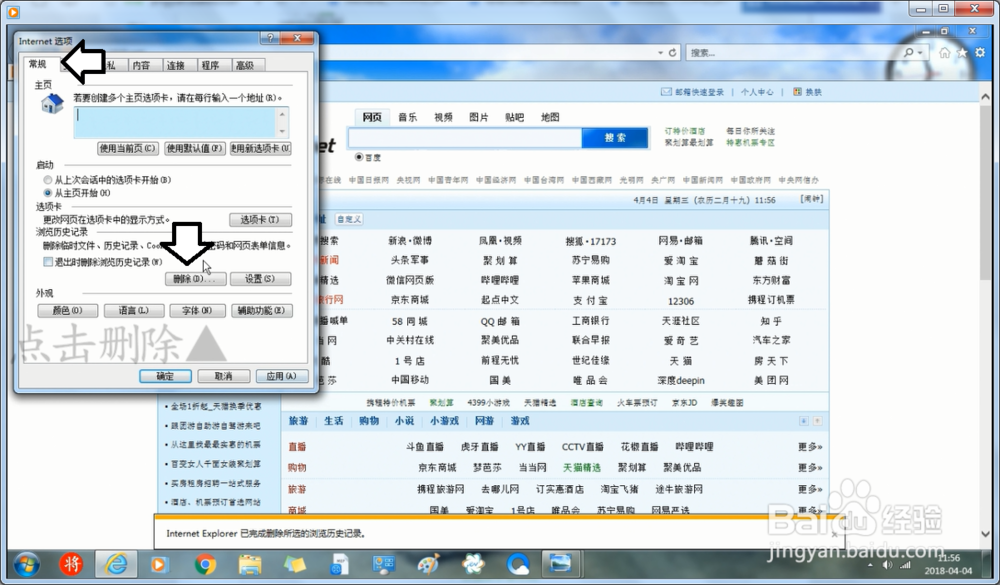
Task: Click the homepage address text box
Action: click(x=175, y=122)
